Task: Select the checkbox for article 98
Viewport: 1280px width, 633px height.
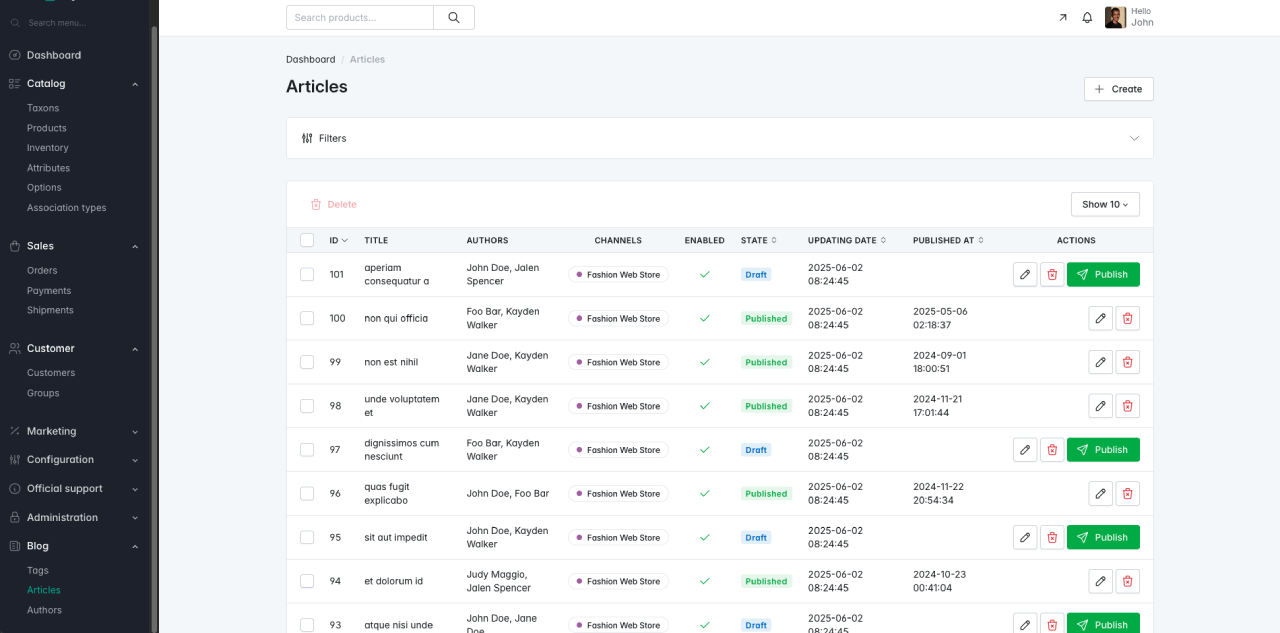Action: pos(307,406)
